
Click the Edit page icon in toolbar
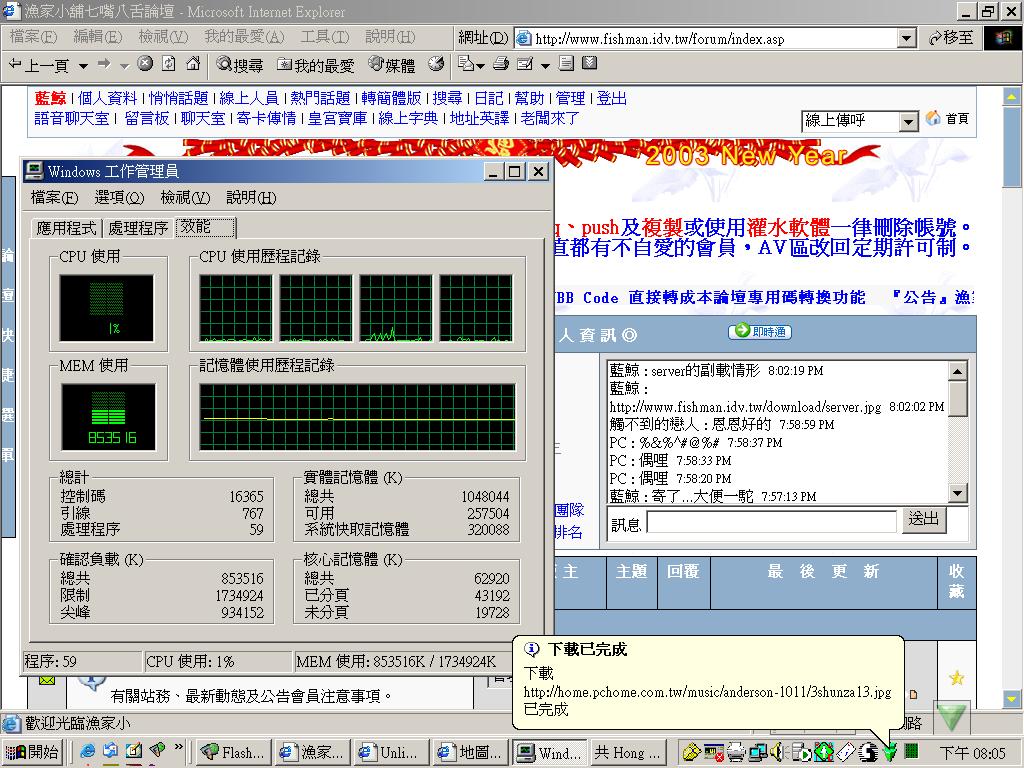[525, 64]
